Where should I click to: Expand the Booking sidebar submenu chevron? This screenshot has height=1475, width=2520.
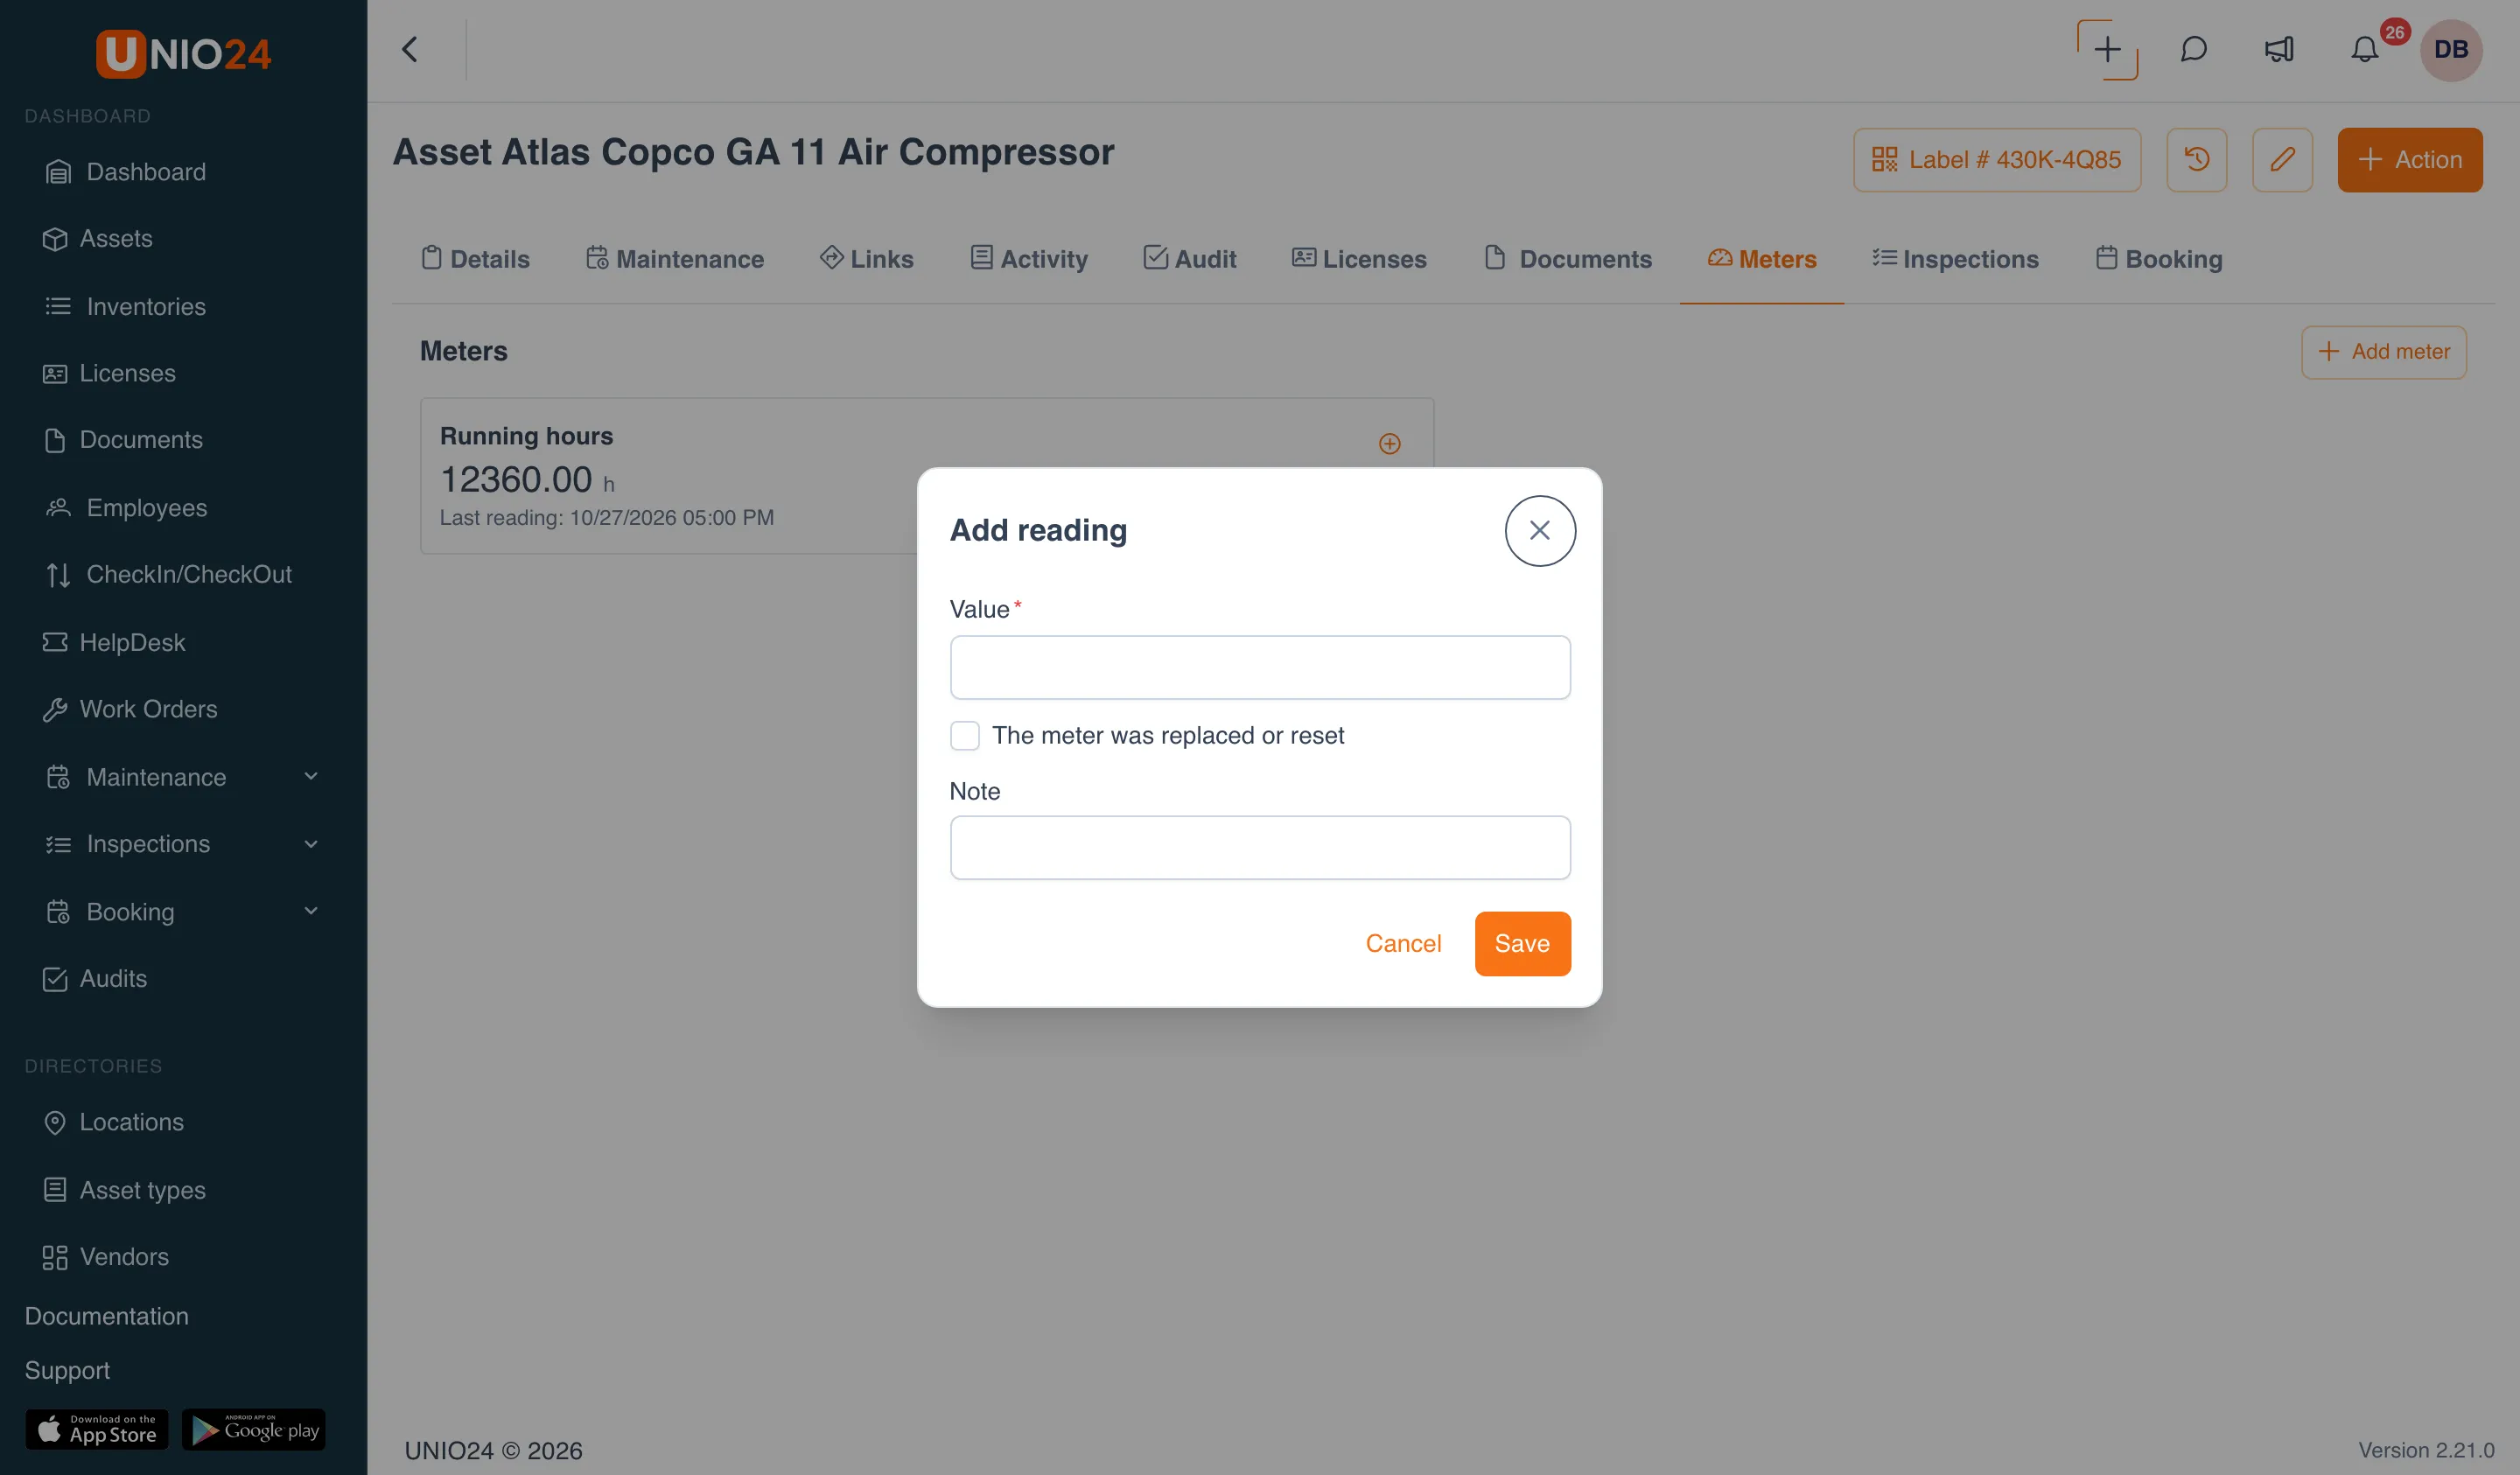pos(311,911)
